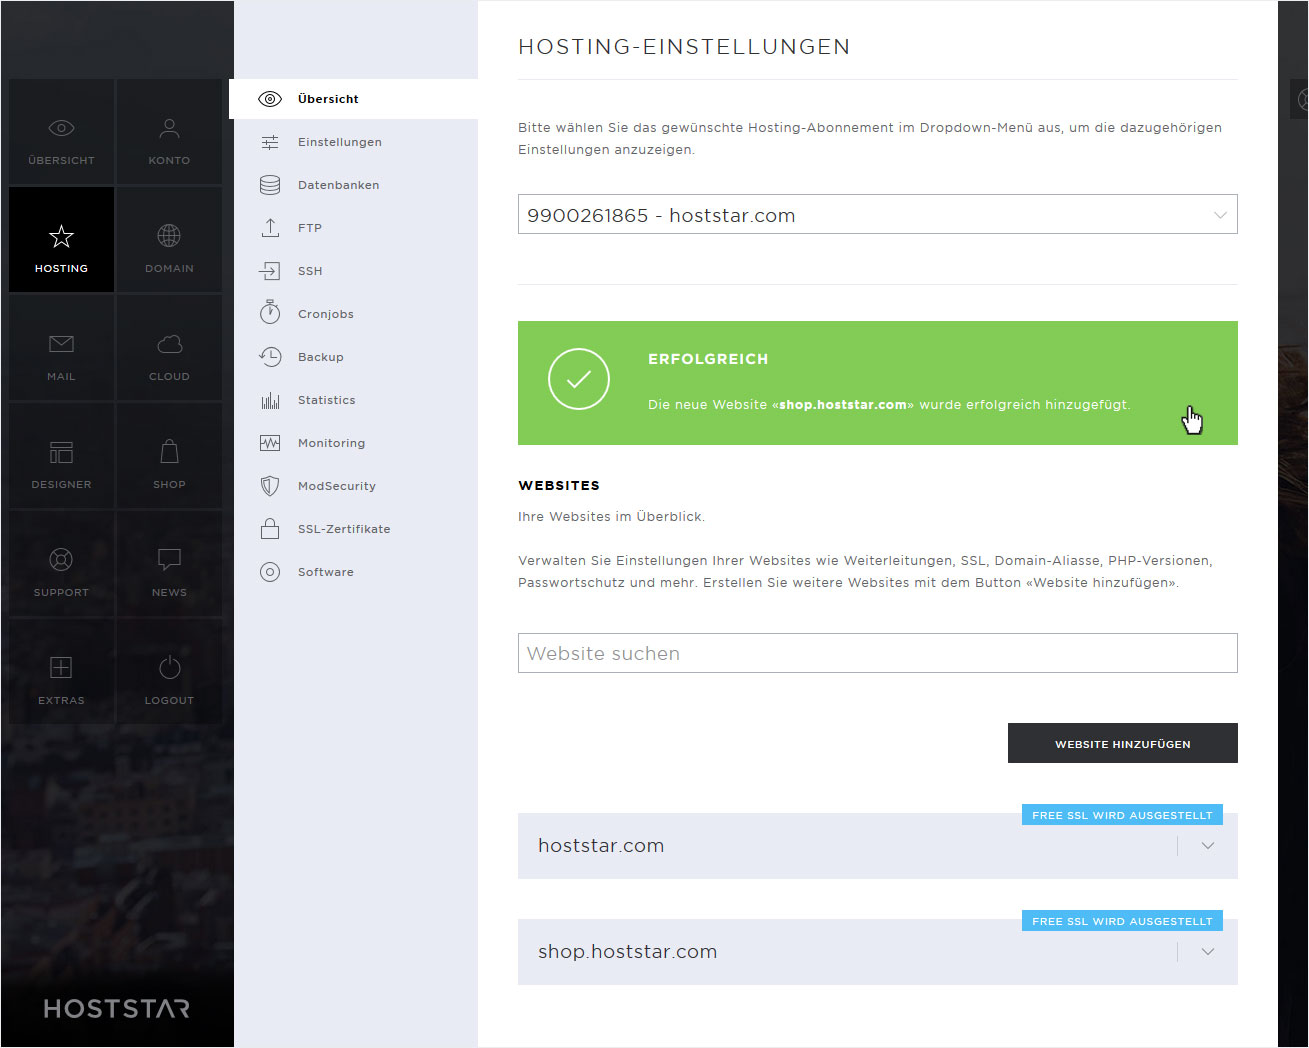Click Free SSL badge on hoststar.com row
The image size is (1309, 1048).
tap(1122, 815)
